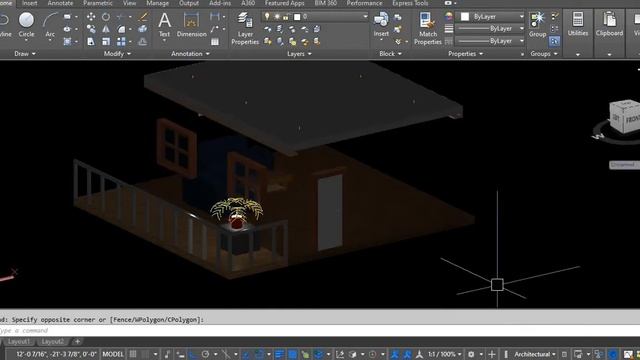
Task: Toggle the grid display in status bar
Action: 133,354
